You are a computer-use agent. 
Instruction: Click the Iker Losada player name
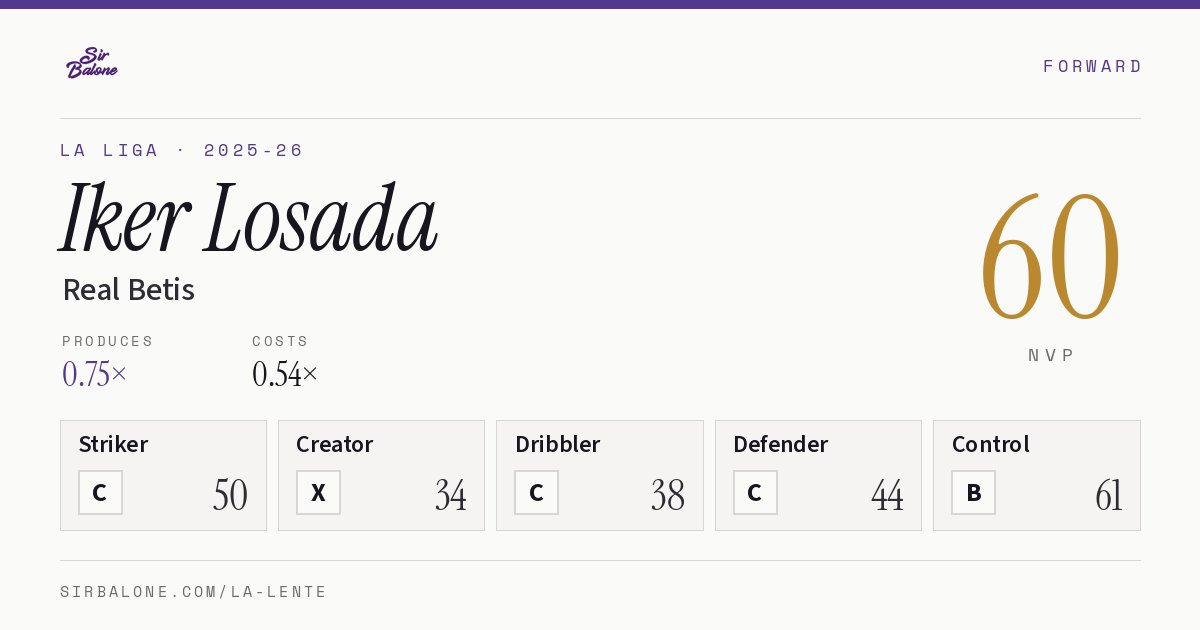click(248, 219)
